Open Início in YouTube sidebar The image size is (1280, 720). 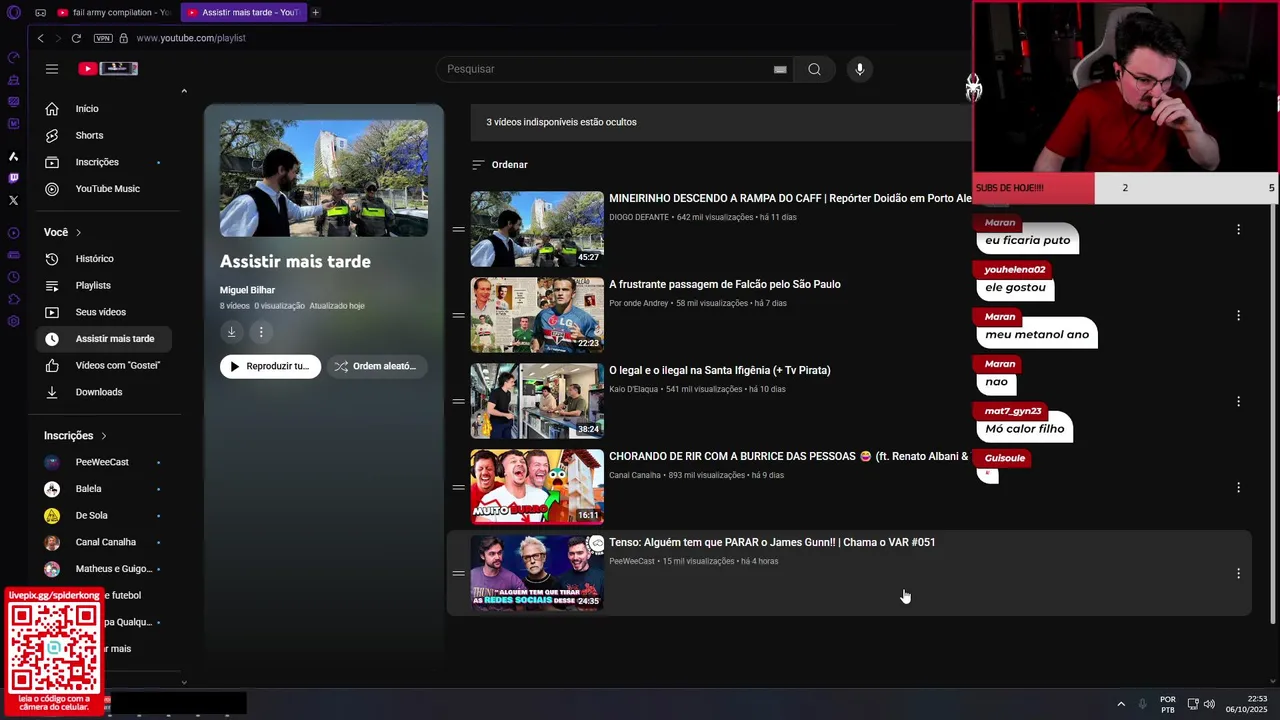104,108
